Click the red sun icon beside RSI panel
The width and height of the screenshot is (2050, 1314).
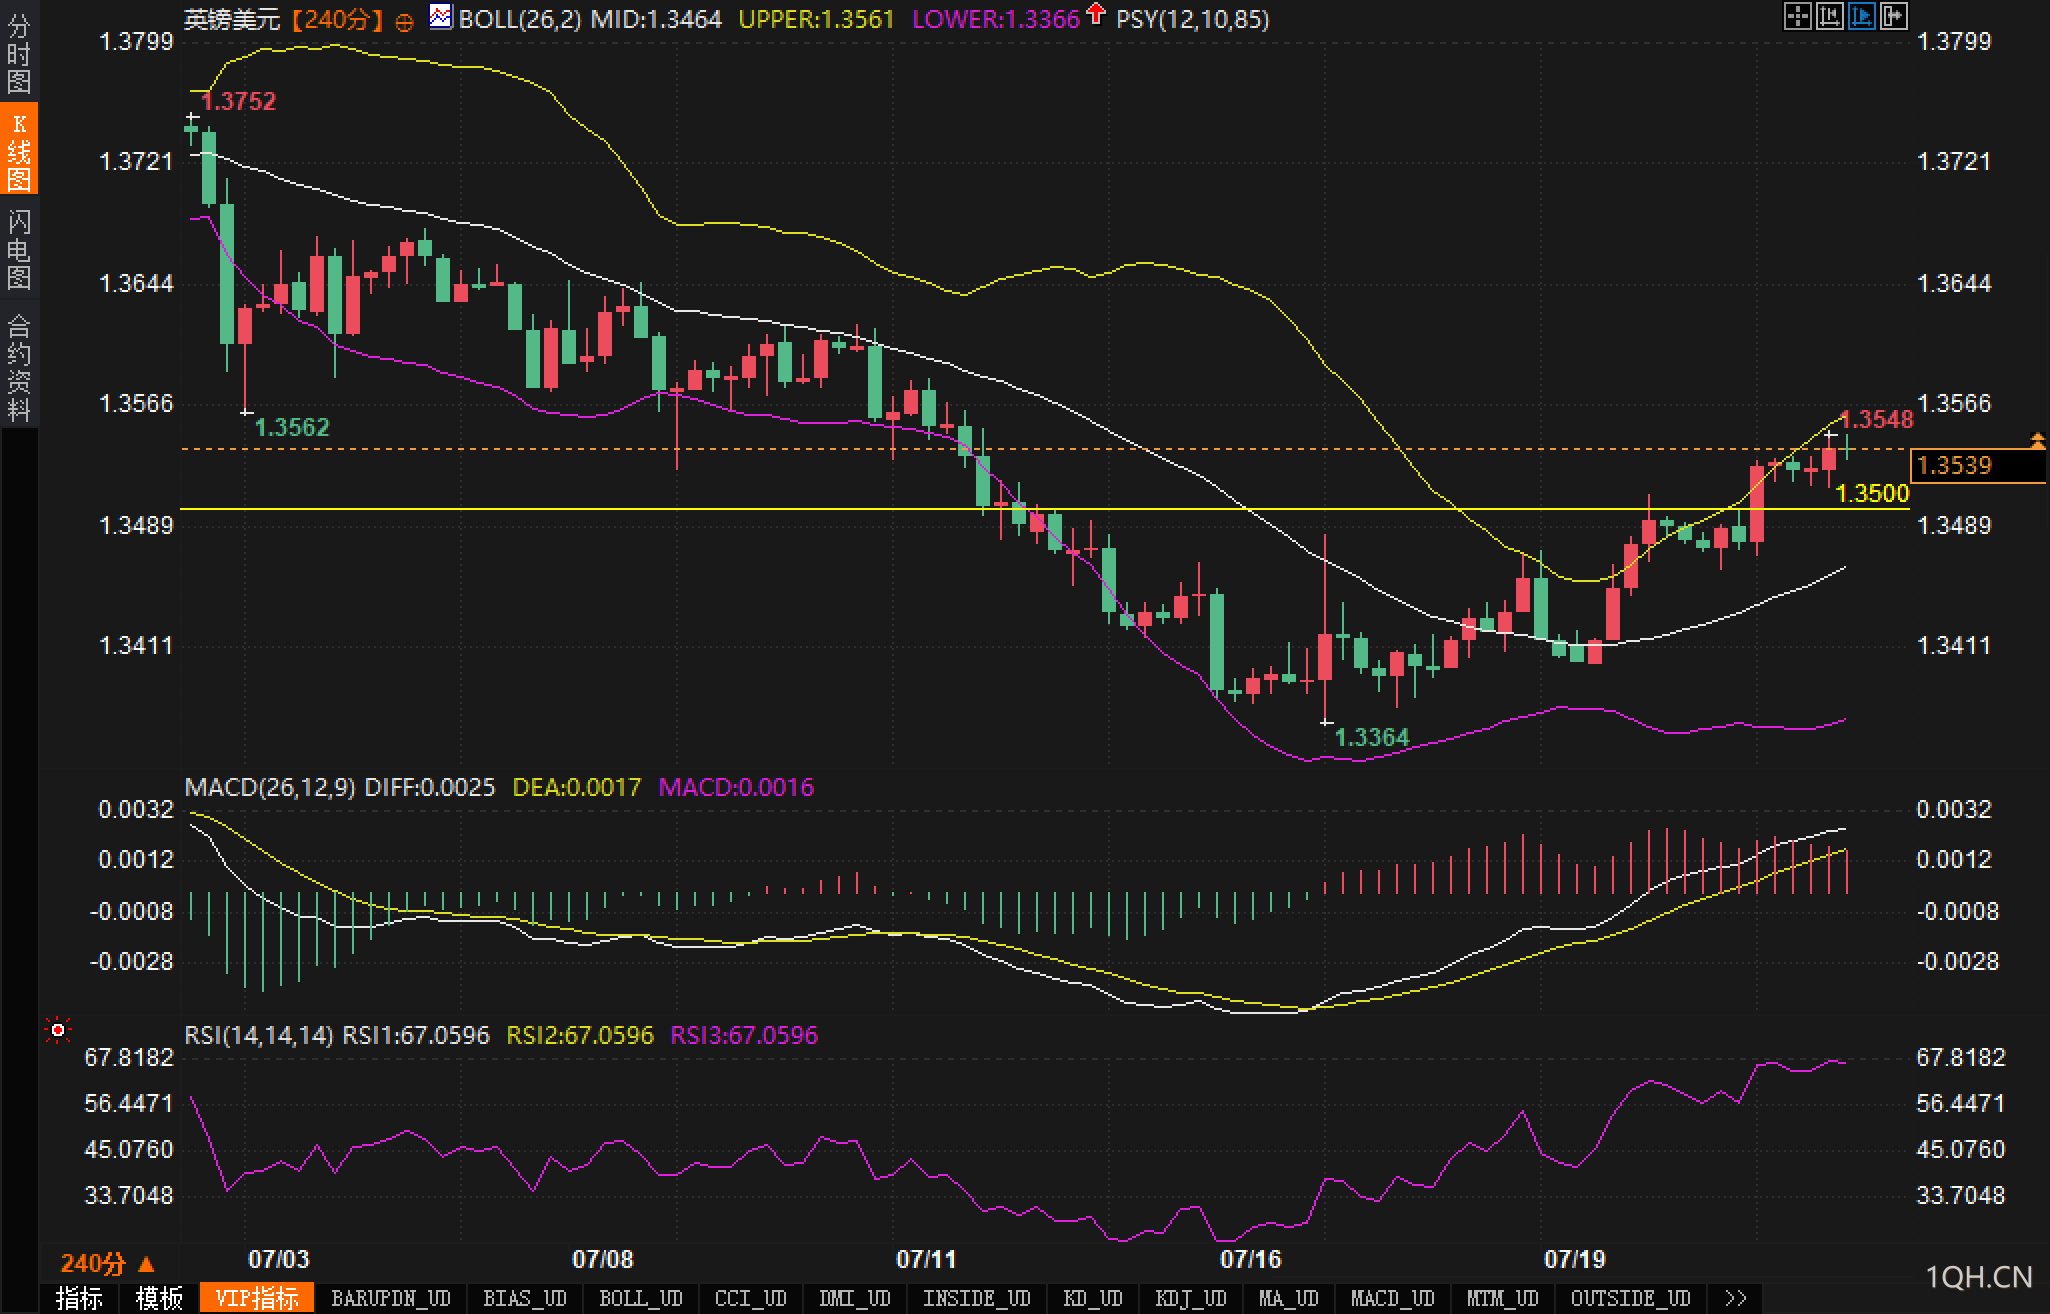point(58,1030)
